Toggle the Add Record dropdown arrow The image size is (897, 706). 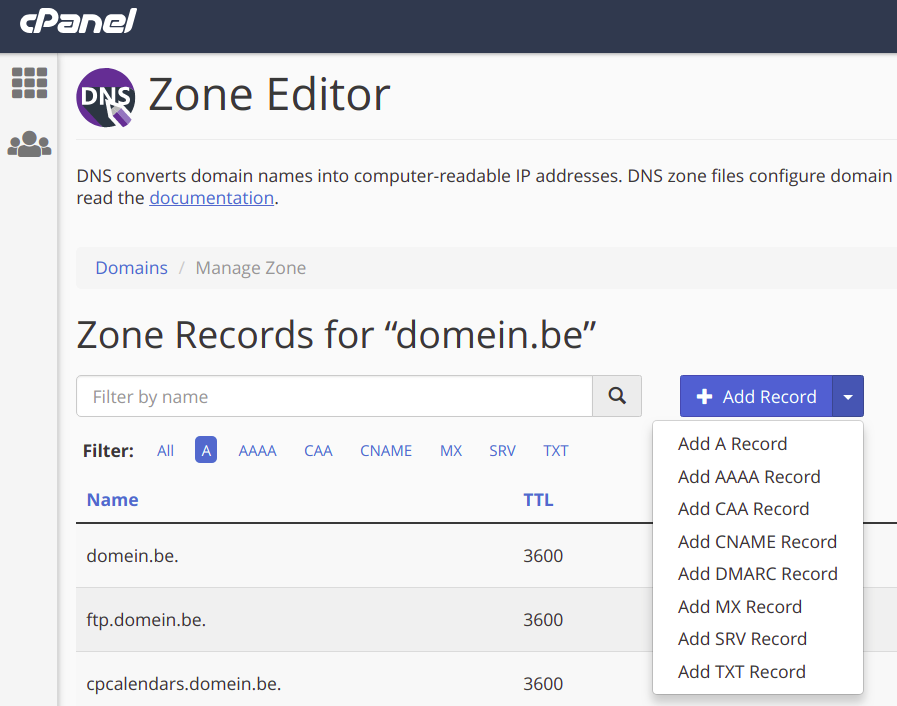(848, 396)
